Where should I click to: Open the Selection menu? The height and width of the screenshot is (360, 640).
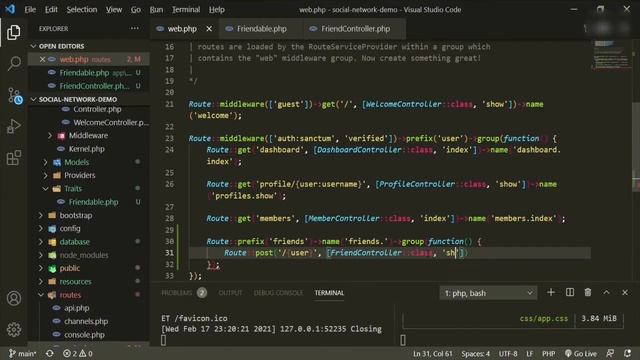point(82,9)
